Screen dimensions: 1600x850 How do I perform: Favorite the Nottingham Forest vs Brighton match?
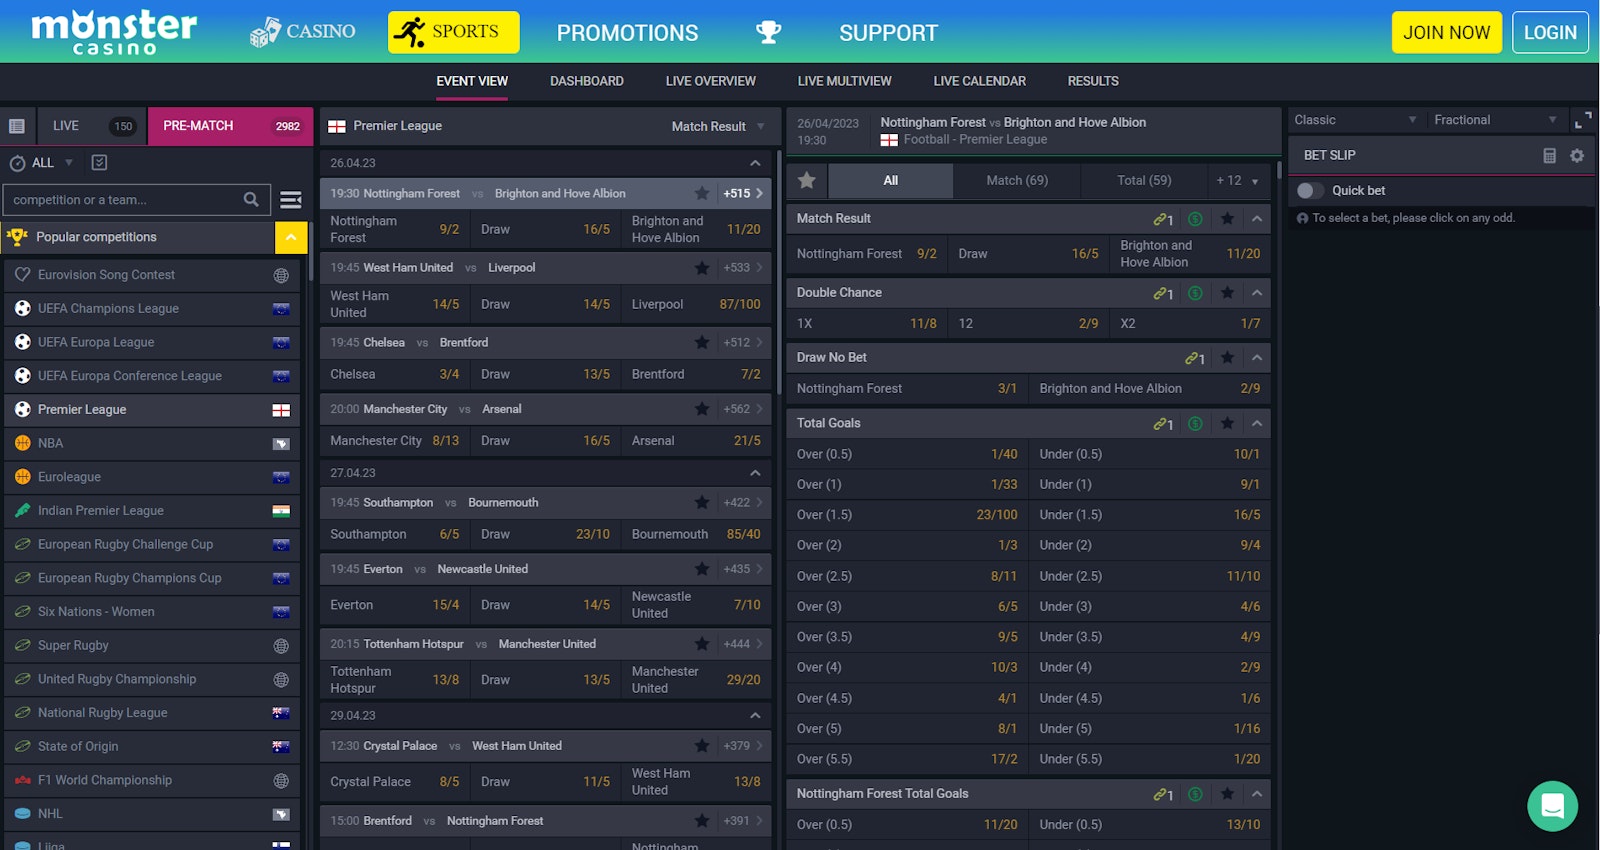[702, 193]
